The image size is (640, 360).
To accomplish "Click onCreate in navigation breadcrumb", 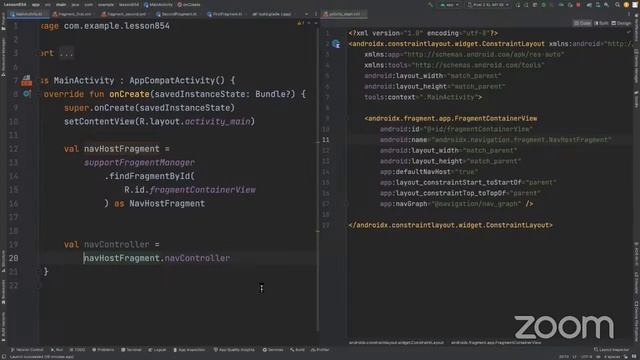I will (x=189, y=4).
